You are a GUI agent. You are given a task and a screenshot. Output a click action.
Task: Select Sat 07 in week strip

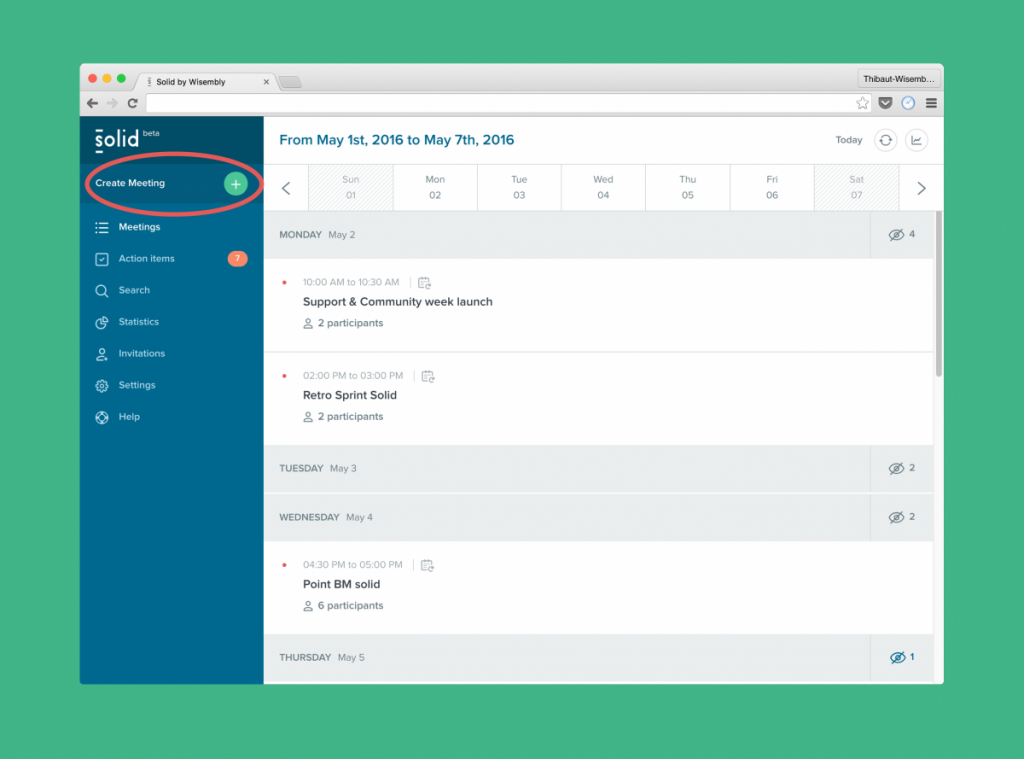pos(856,187)
